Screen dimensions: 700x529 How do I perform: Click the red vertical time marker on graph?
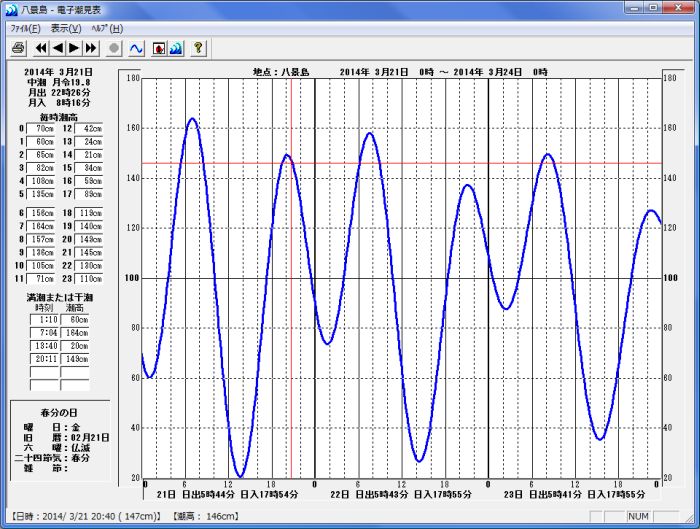(290, 300)
